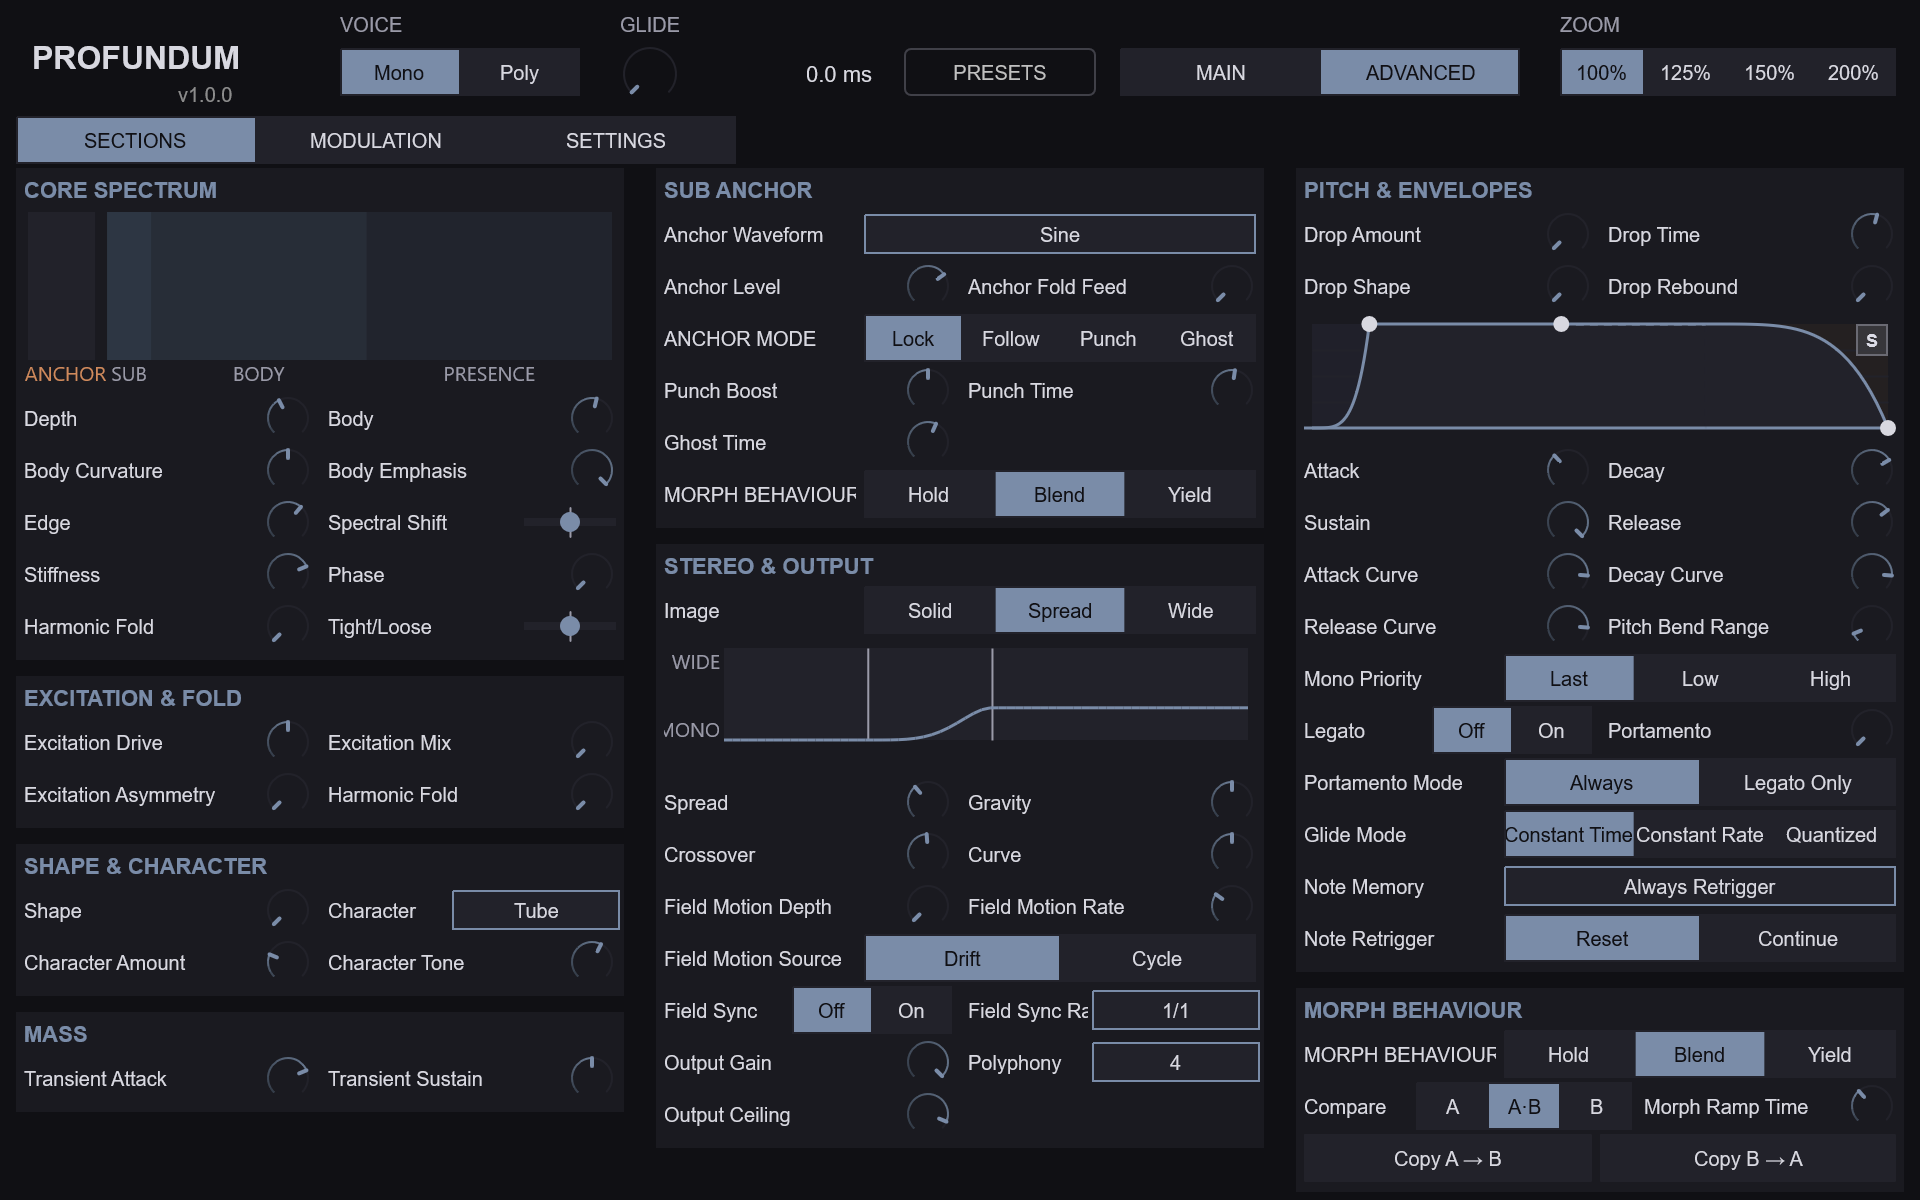
Task: Click the envelope end node at bottom right
Action: click(x=1888, y=428)
